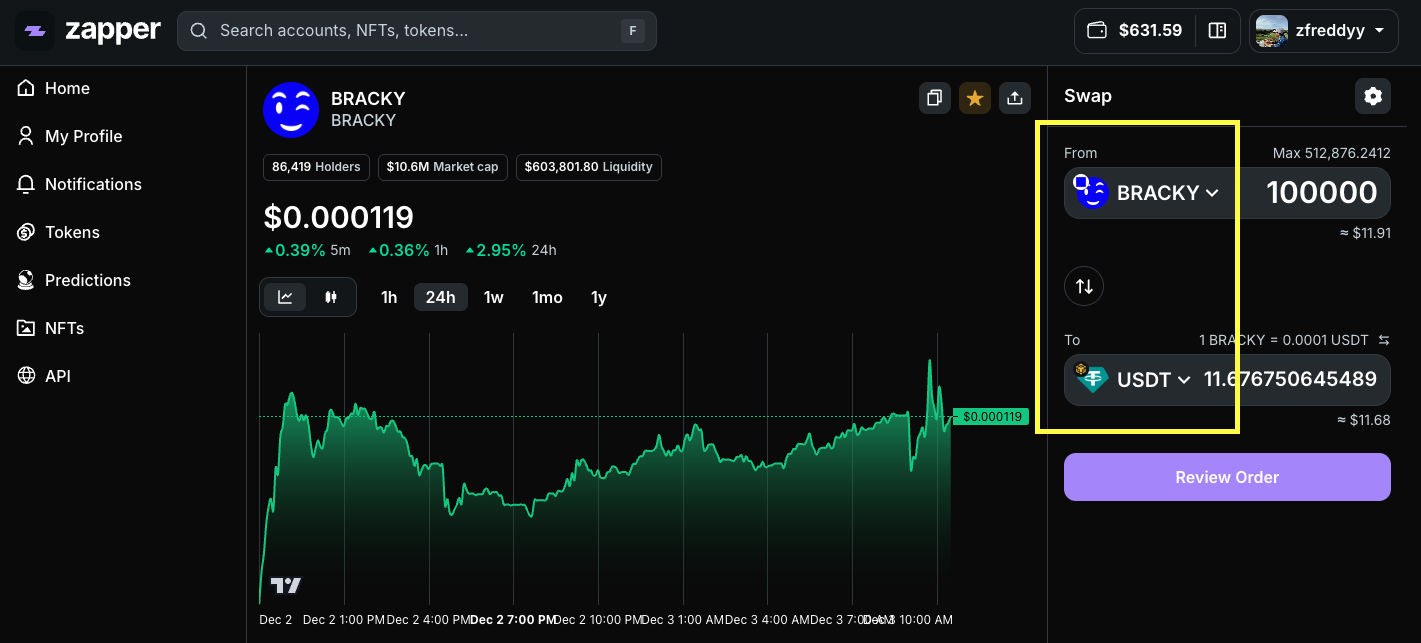This screenshot has height=643, width=1421.
Task: Click the share/upload icon for BRACKY
Action: pyautogui.click(x=1014, y=98)
